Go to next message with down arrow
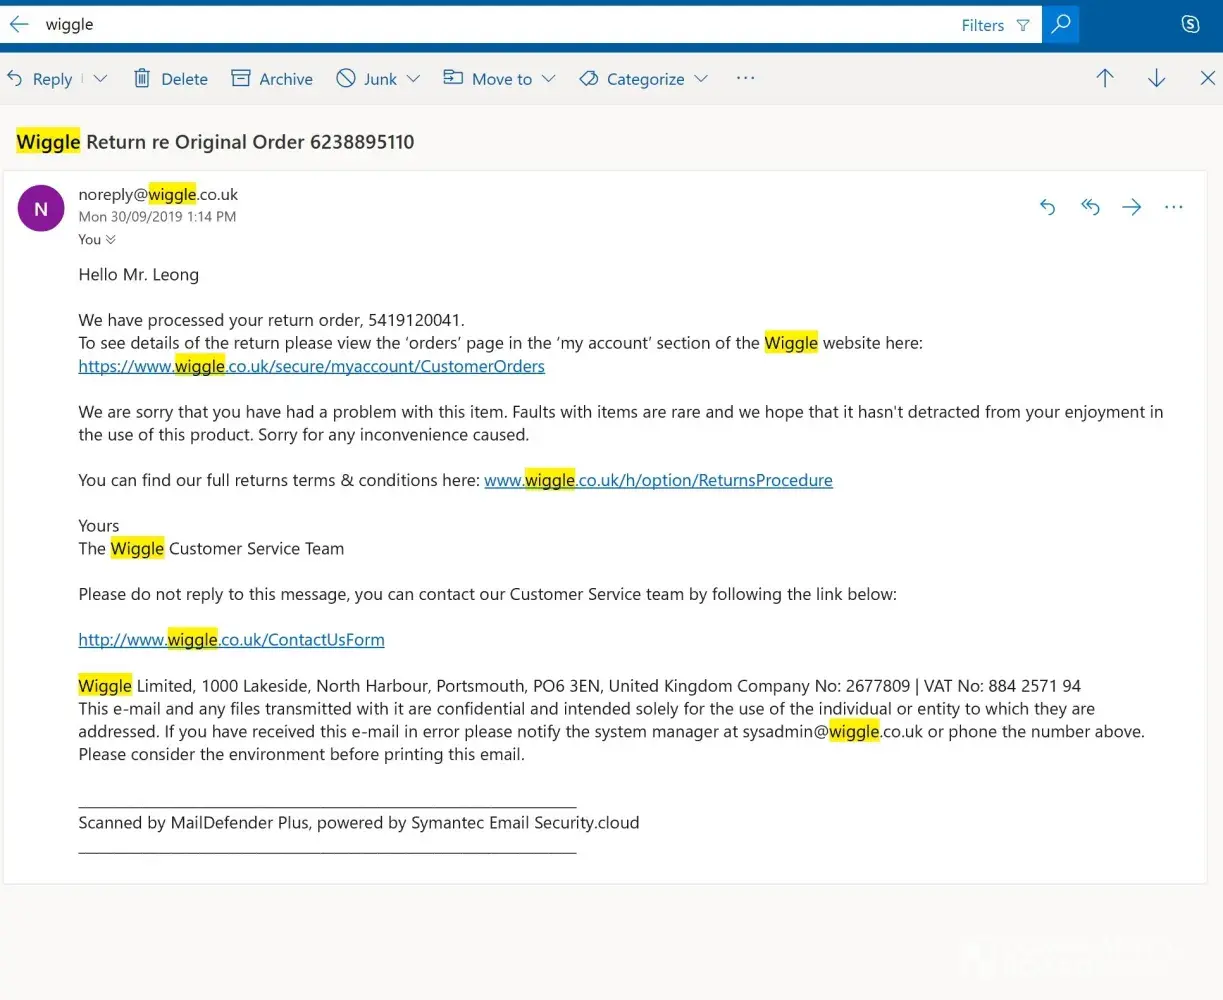The width and height of the screenshot is (1223, 1000). (x=1156, y=79)
